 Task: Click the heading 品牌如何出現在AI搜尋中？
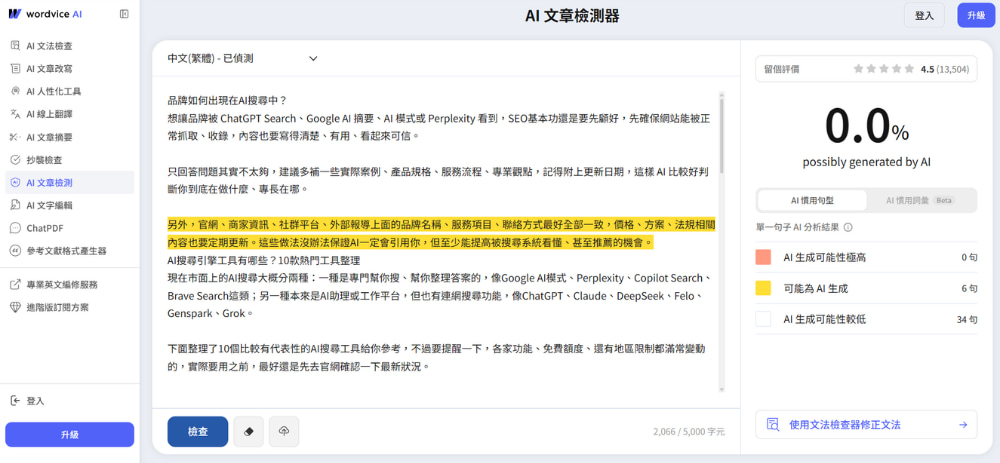[227, 101]
